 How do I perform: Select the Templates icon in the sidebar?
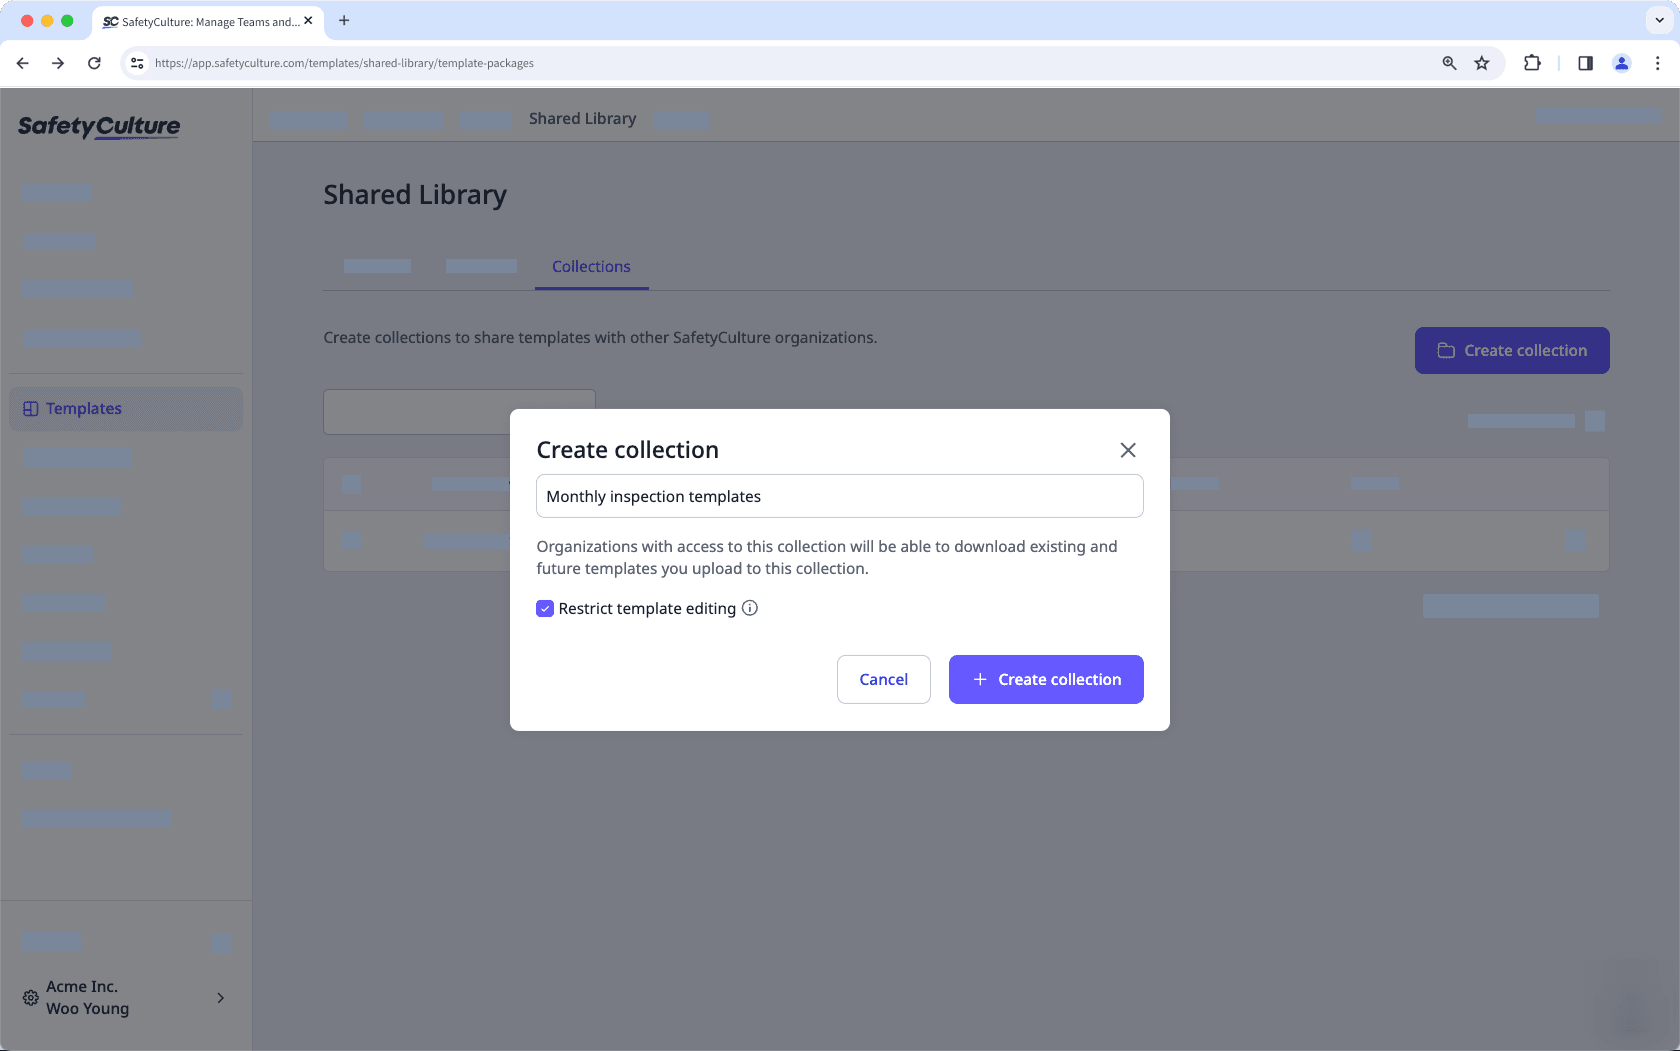pos(31,408)
